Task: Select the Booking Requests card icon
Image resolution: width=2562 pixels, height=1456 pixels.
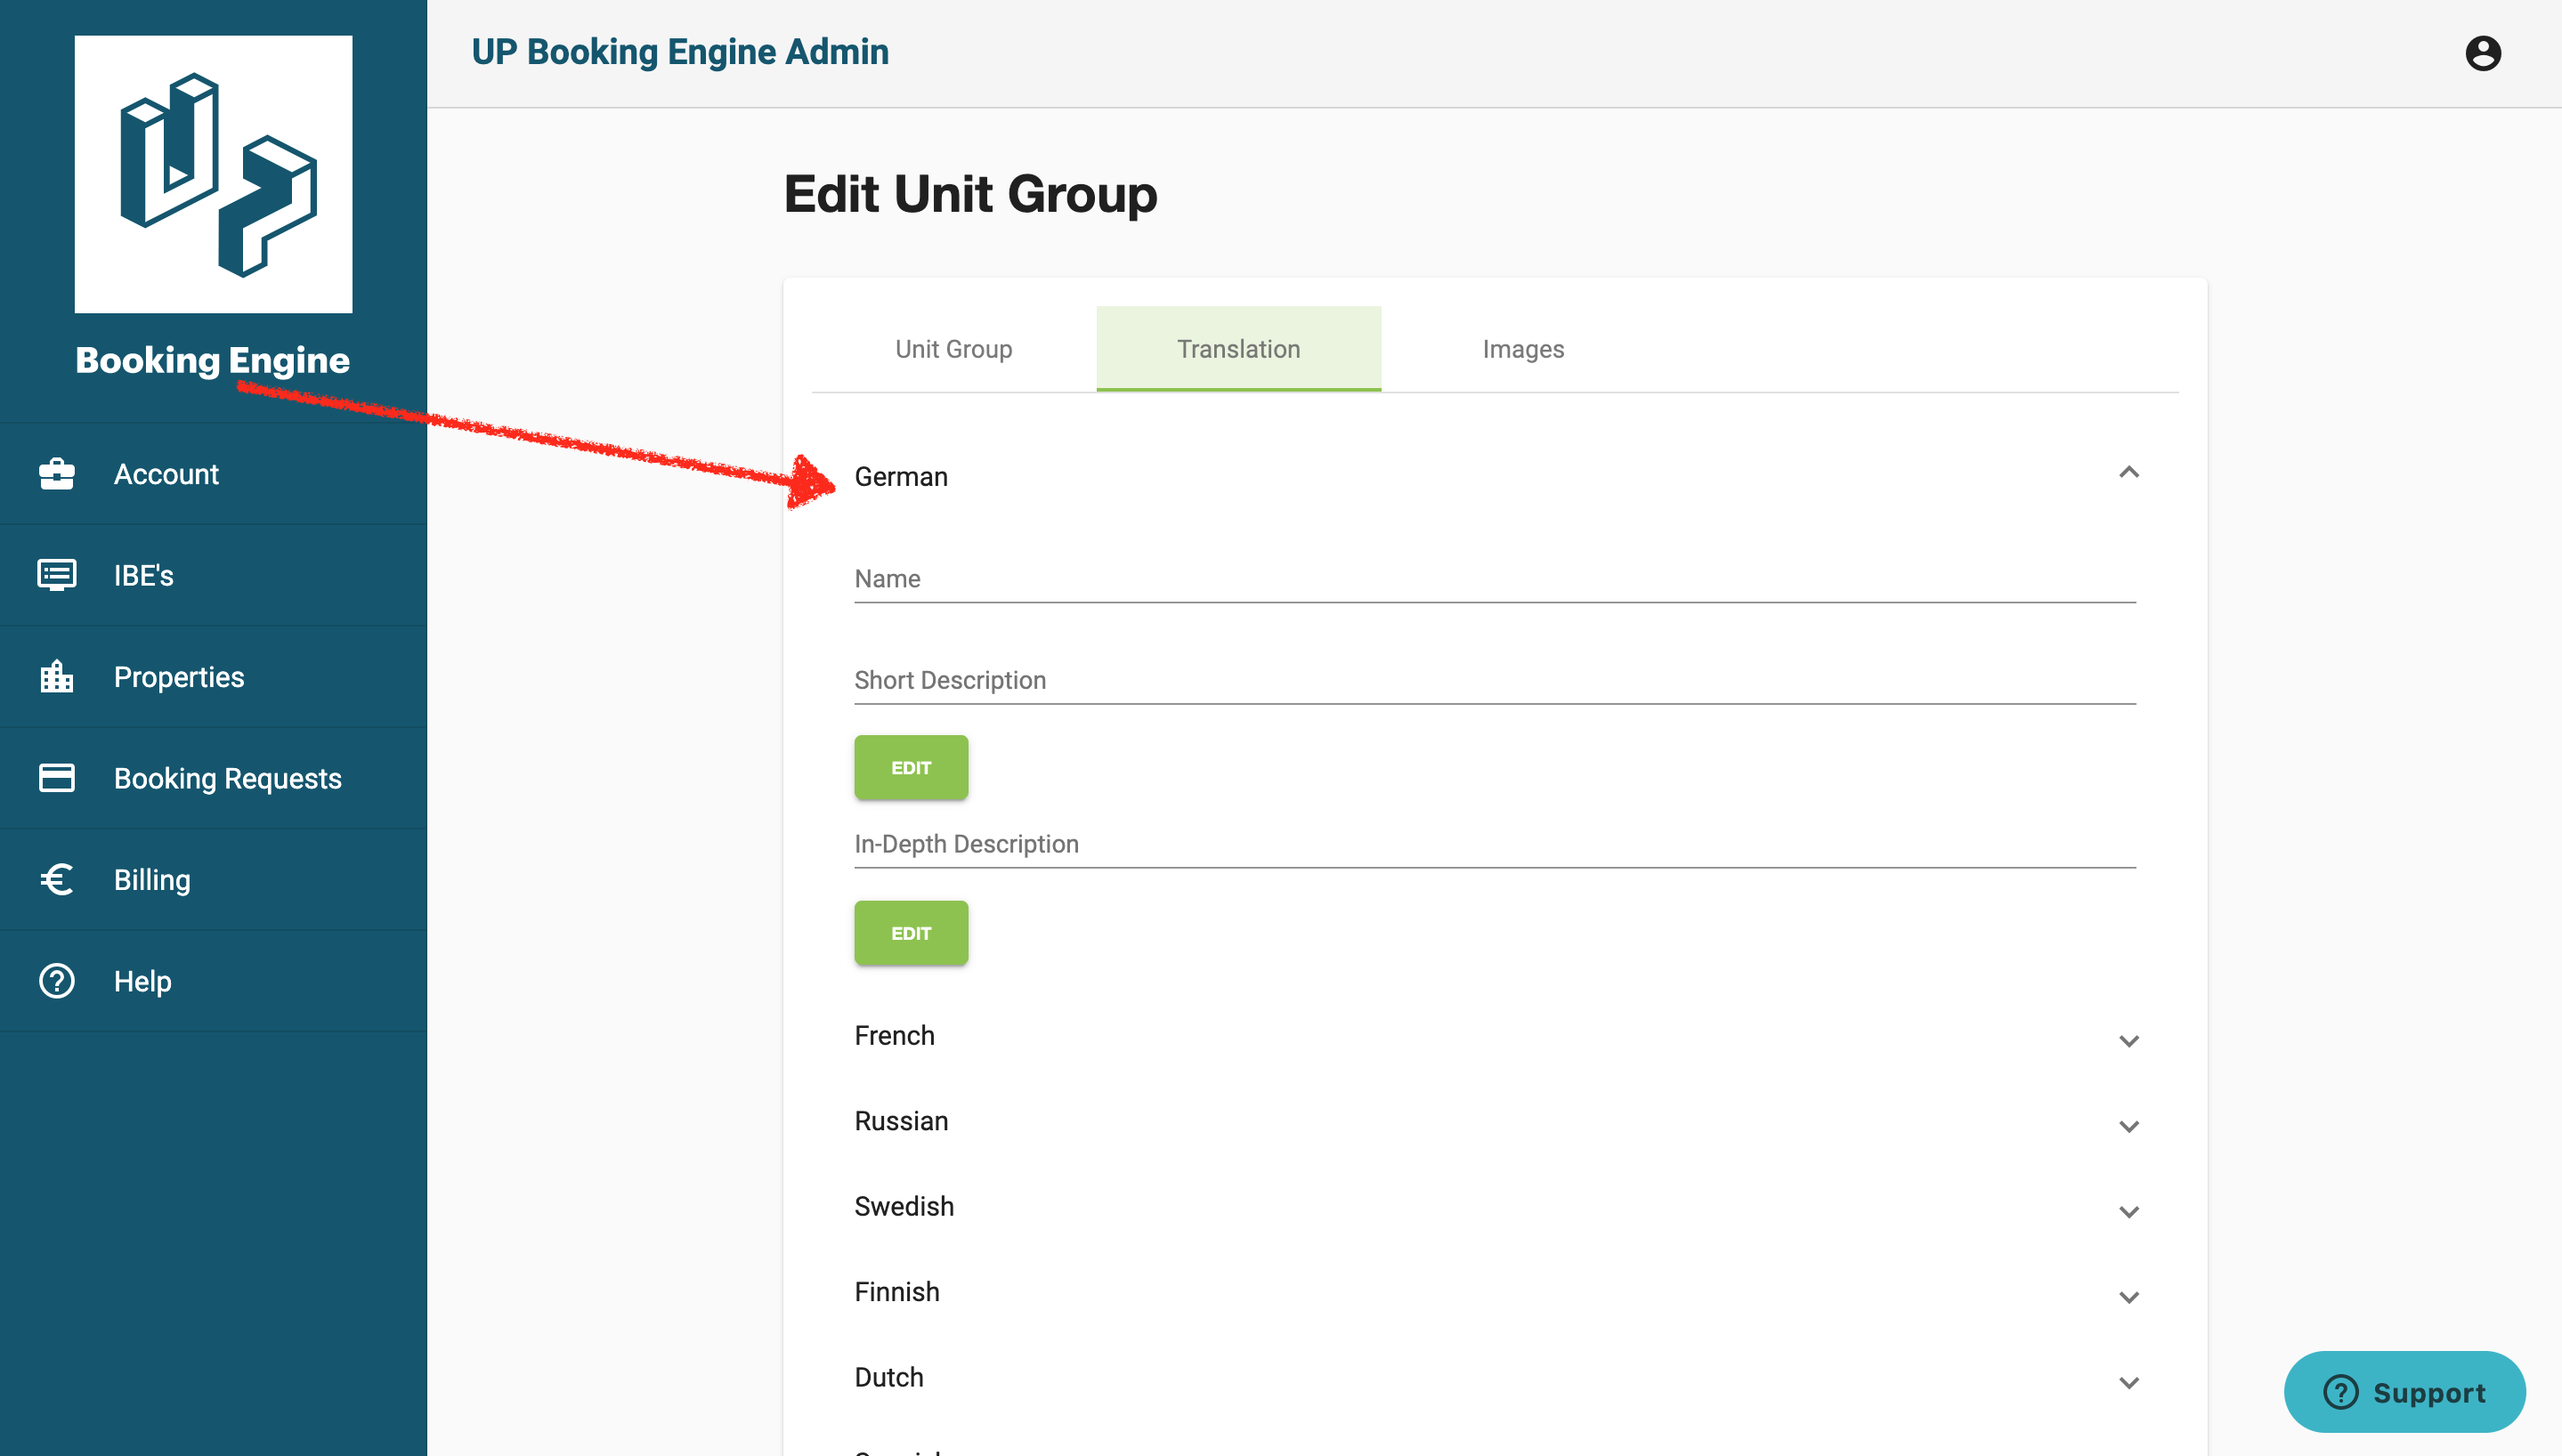Action: pos(57,777)
